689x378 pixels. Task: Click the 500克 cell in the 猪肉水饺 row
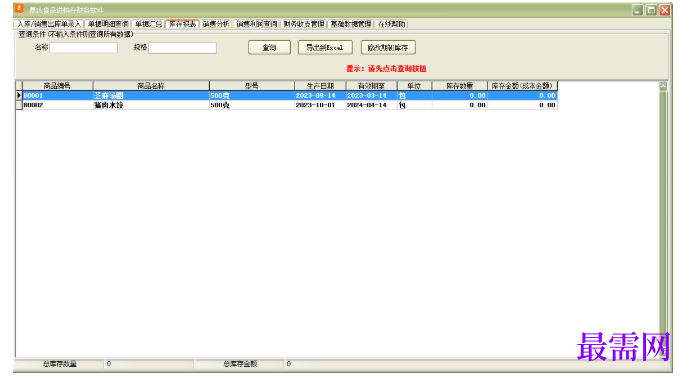pyautogui.click(x=252, y=105)
